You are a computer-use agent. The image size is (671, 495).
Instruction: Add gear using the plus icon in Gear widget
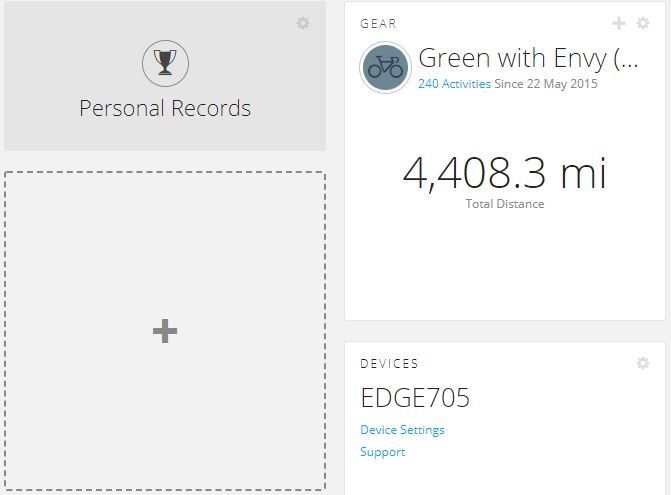point(619,23)
